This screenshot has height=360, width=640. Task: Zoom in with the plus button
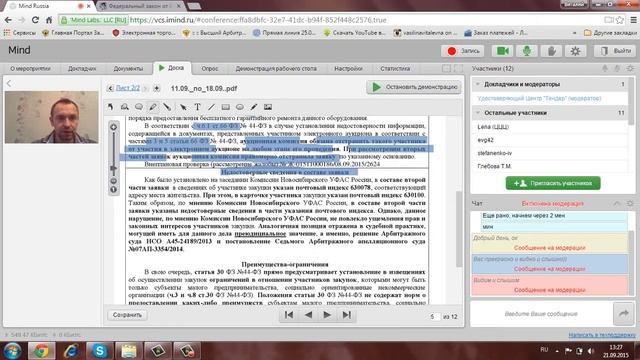click(x=113, y=127)
